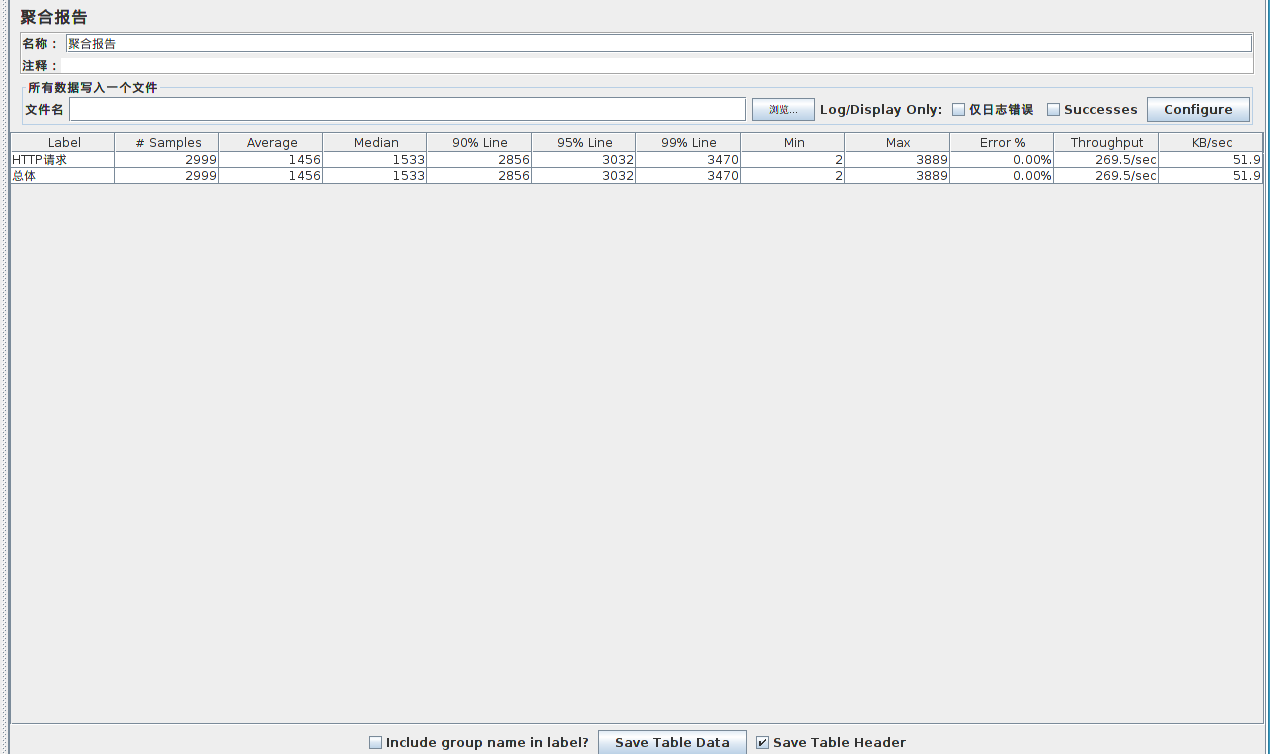Select the HTTP请求 label cell
Viewport: 1270px width, 754px height.
click(x=63, y=159)
